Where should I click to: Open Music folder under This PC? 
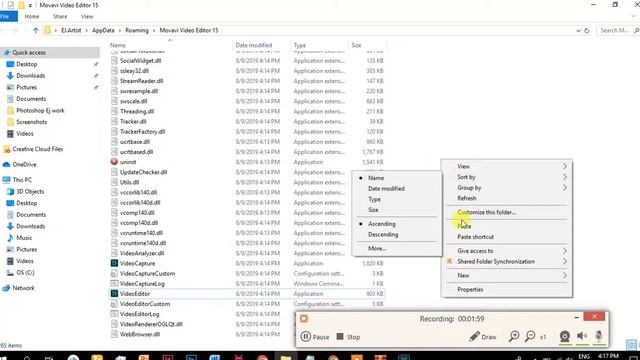click(24, 238)
